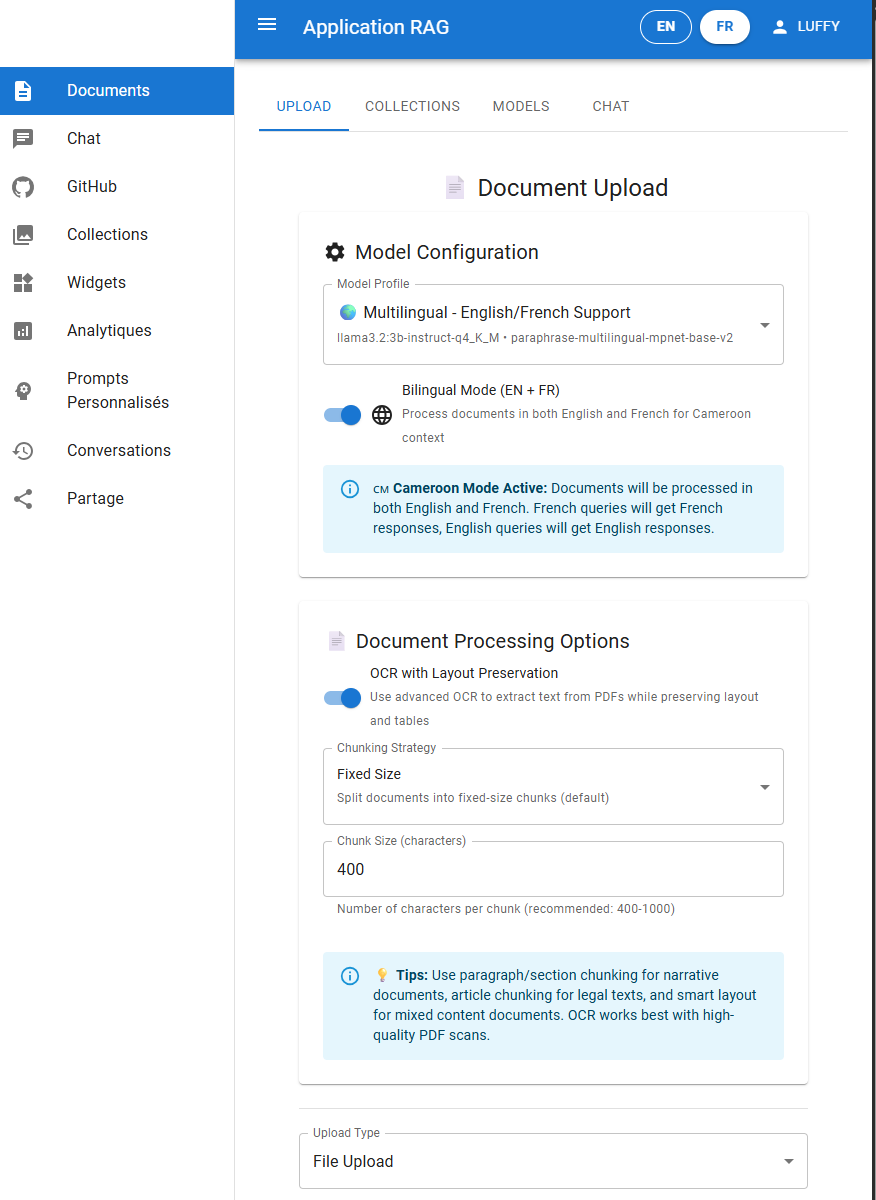Viewport: 876px width, 1200px height.
Task: Click the Documents page icon in sidebar
Action: click(23, 91)
